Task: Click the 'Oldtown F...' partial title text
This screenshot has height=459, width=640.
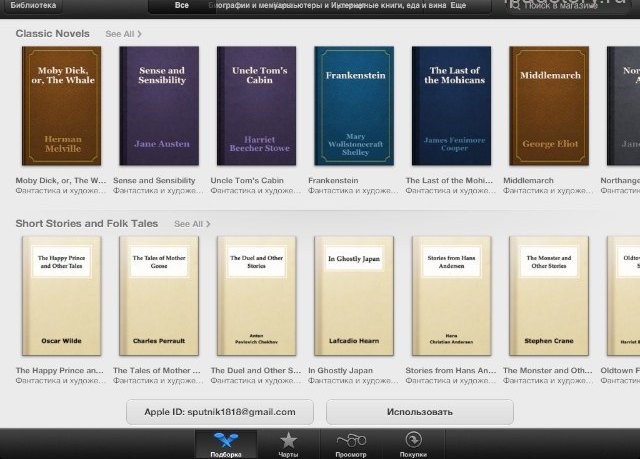Action: (x=620, y=370)
